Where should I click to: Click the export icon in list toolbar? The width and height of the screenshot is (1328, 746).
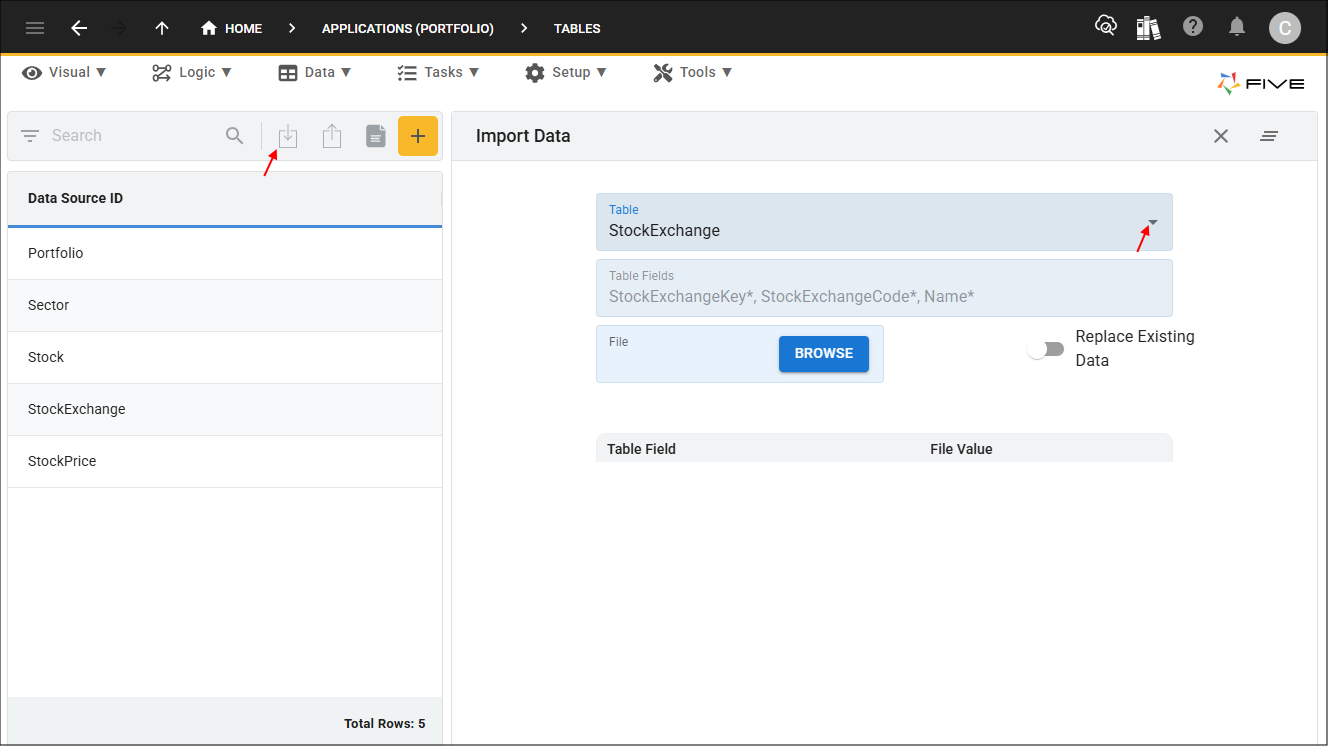[332, 136]
